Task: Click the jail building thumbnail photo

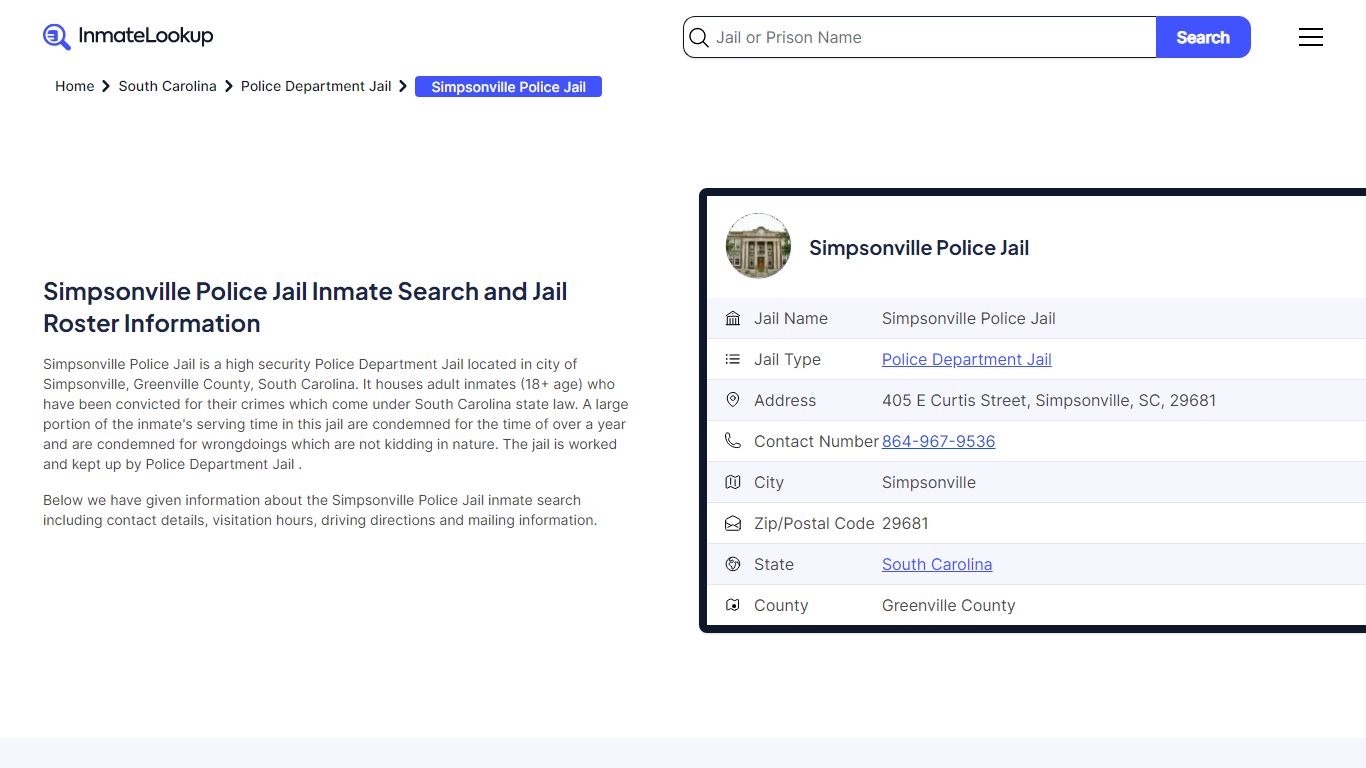Action: [x=758, y=246]
